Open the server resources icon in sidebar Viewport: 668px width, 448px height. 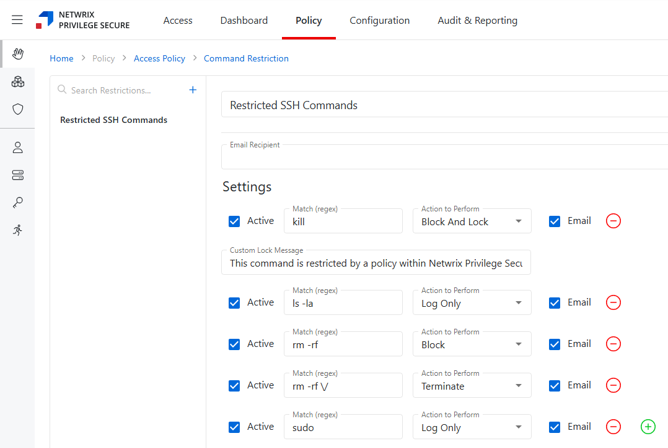click(x=18, y=175)
